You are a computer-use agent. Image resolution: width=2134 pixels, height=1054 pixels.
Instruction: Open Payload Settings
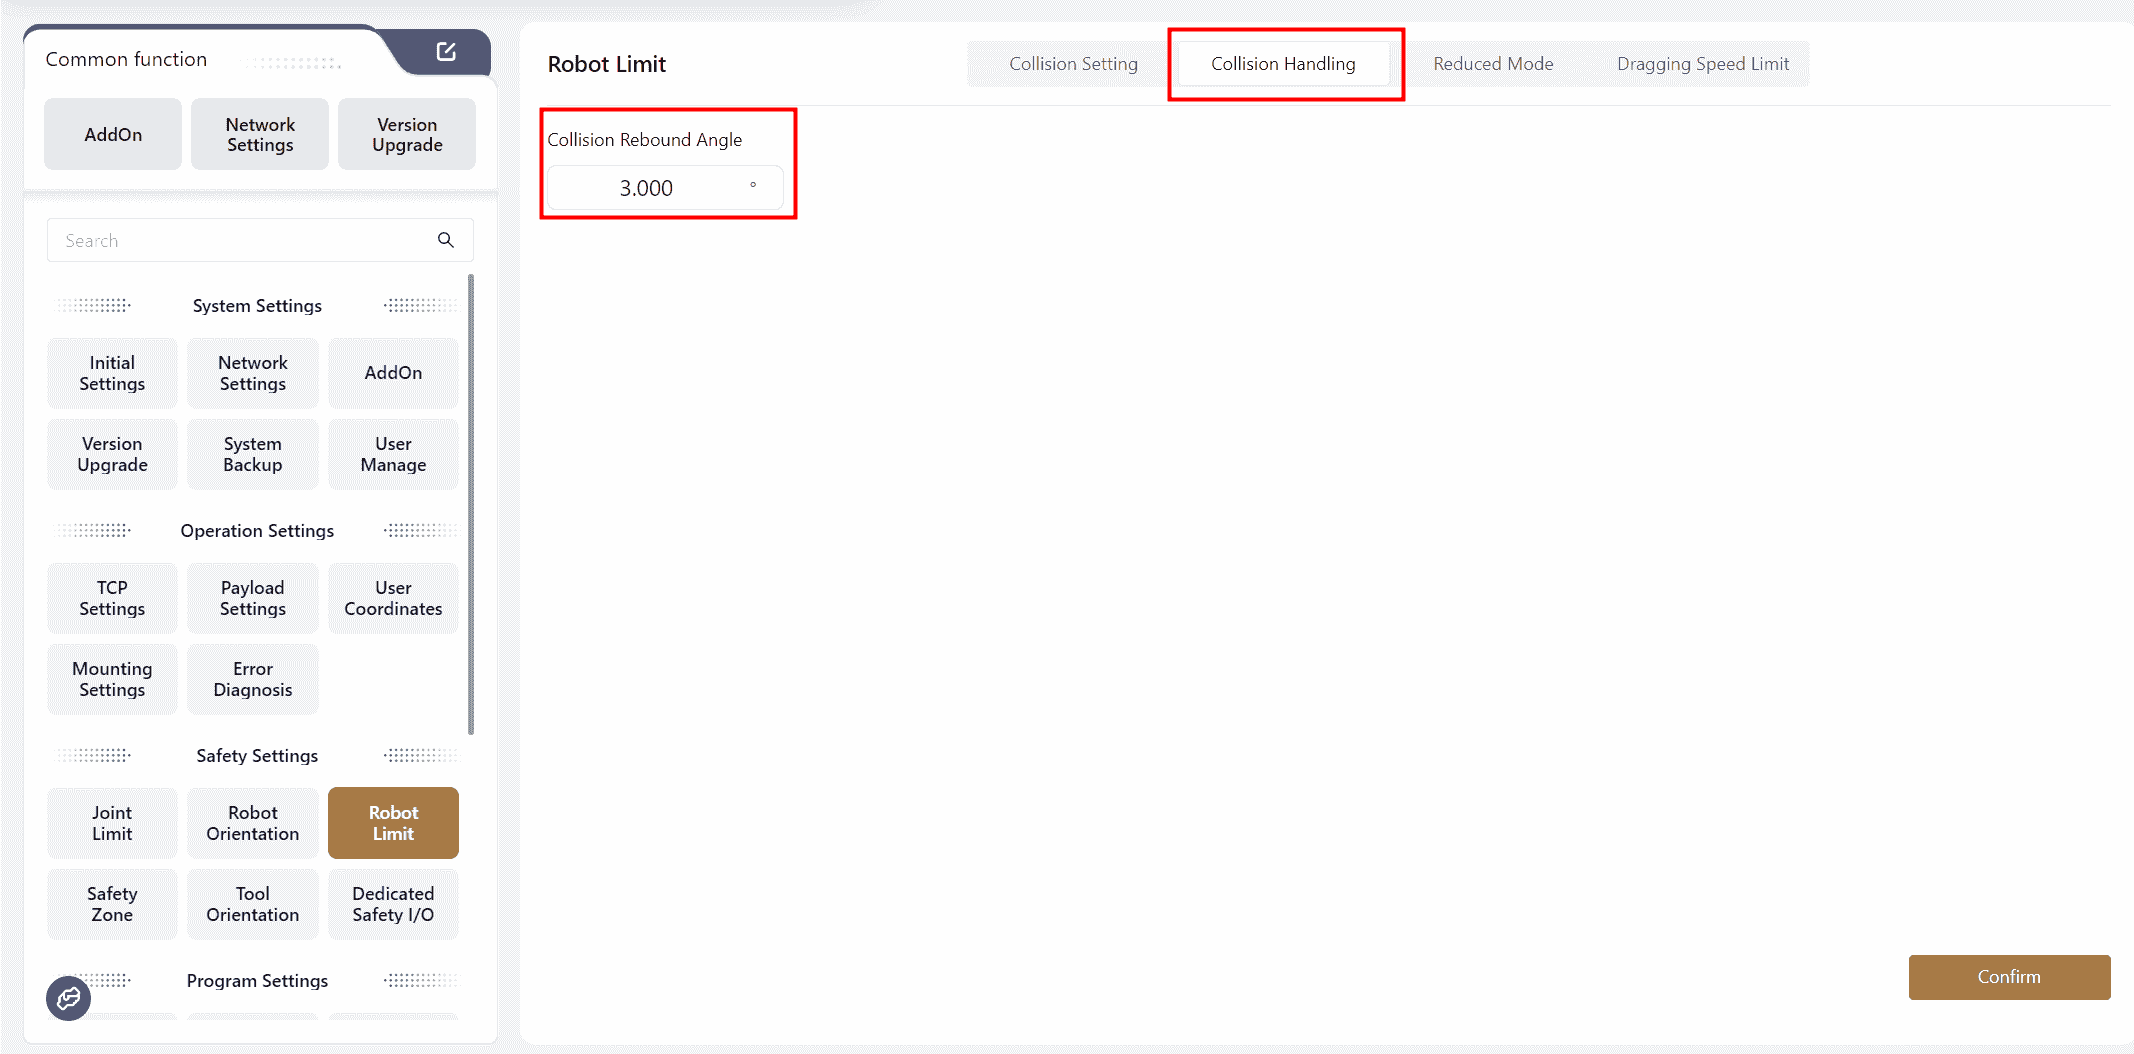[252, 598]
